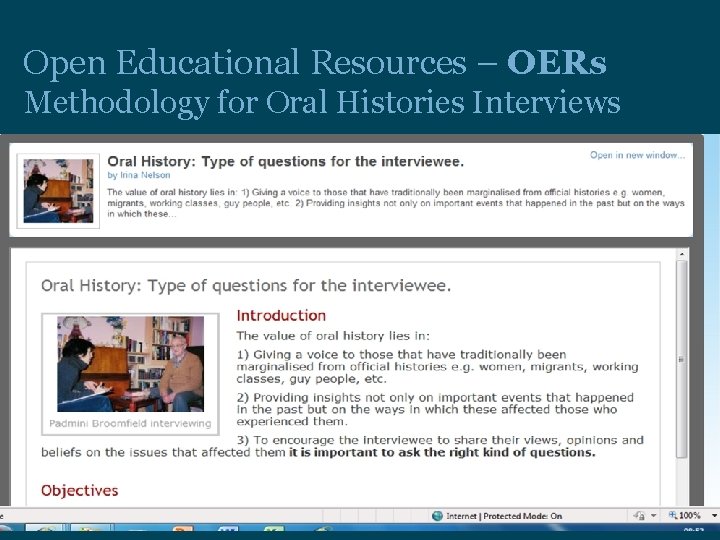
Task: Open the zoom level dropdown arrow
Action: coord(714,516)
